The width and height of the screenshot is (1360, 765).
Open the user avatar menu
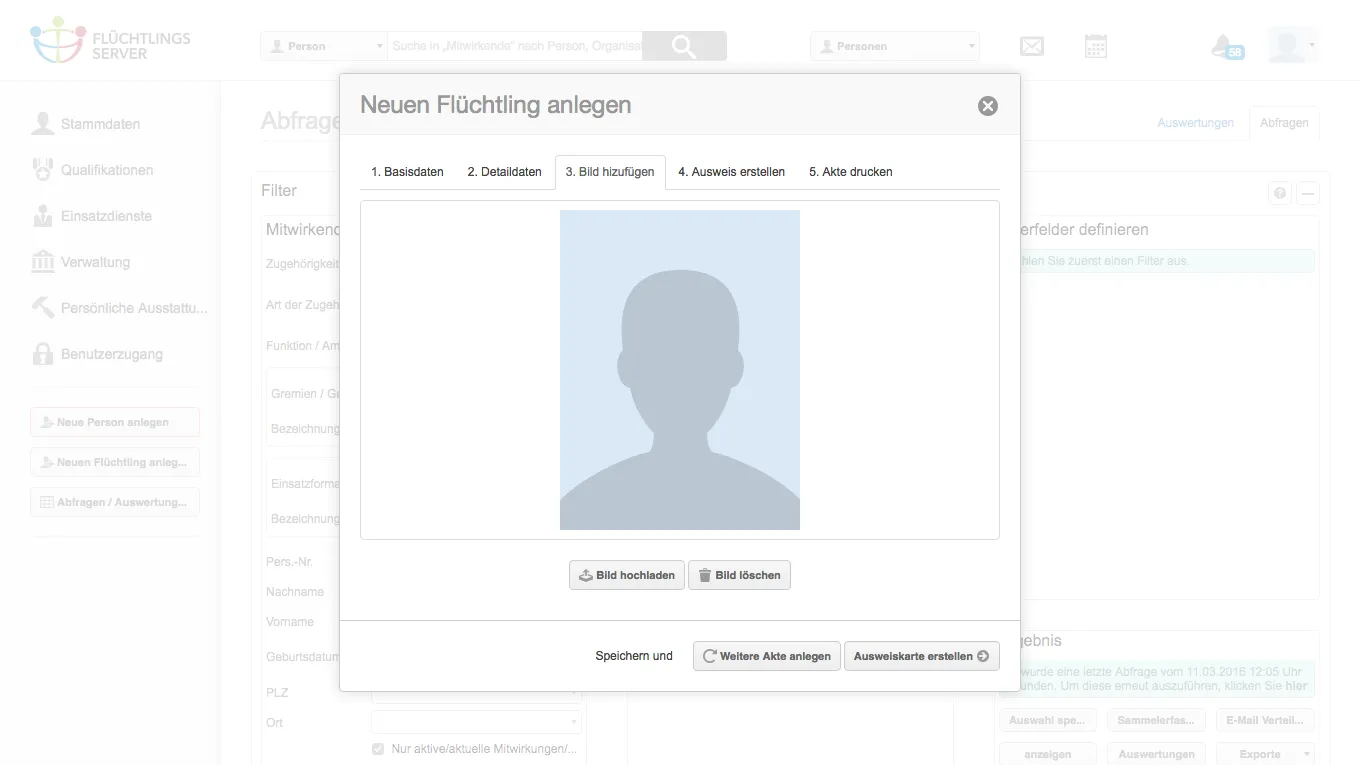(1292, 46)
